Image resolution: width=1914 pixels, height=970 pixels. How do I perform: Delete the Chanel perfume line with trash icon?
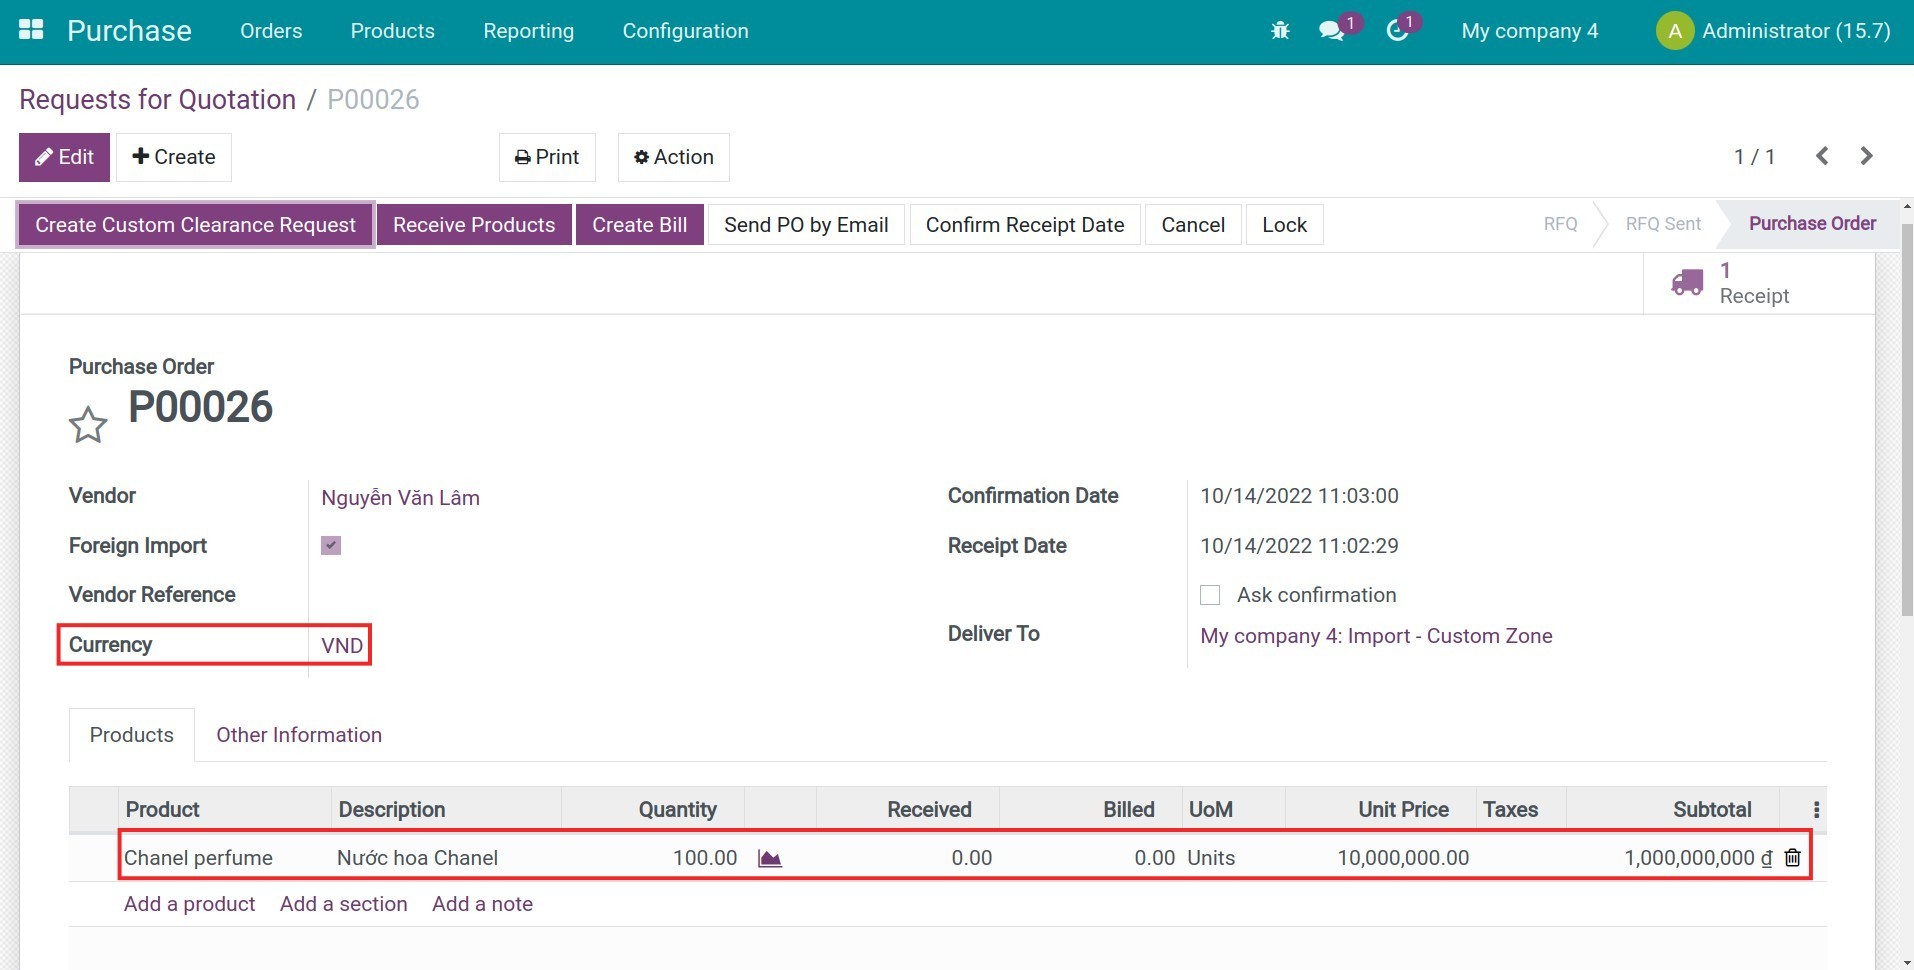1792,857
